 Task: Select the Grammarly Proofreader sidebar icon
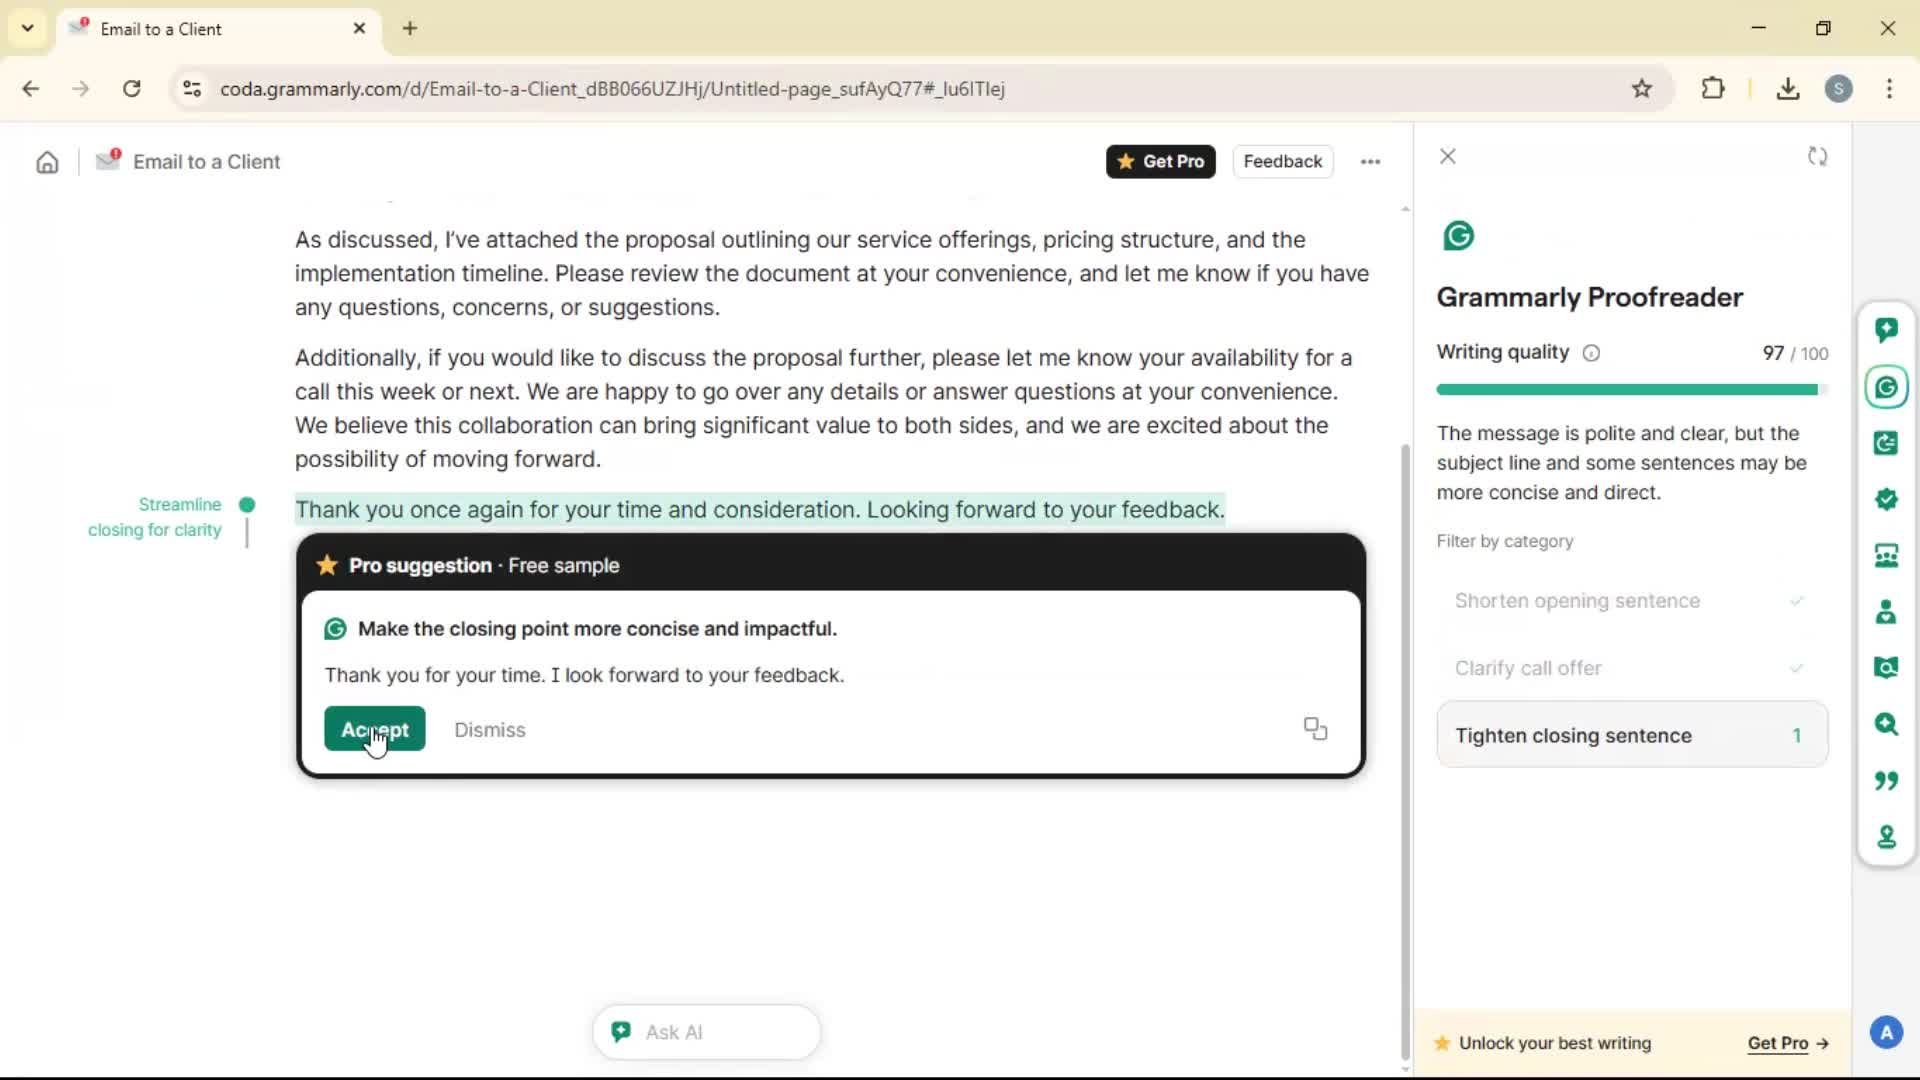tap(1886, 387)
